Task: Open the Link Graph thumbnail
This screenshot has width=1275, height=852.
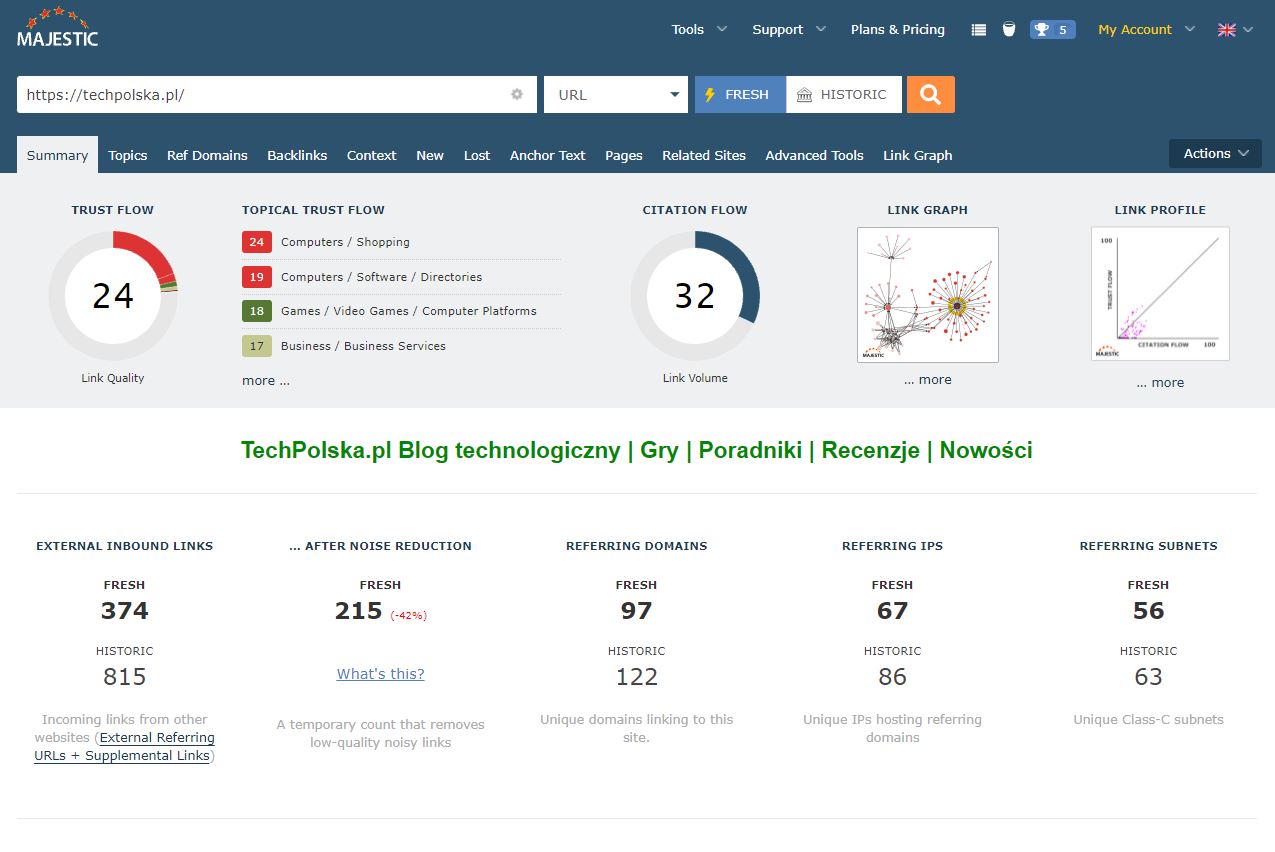Action: (x=927, y=295)
